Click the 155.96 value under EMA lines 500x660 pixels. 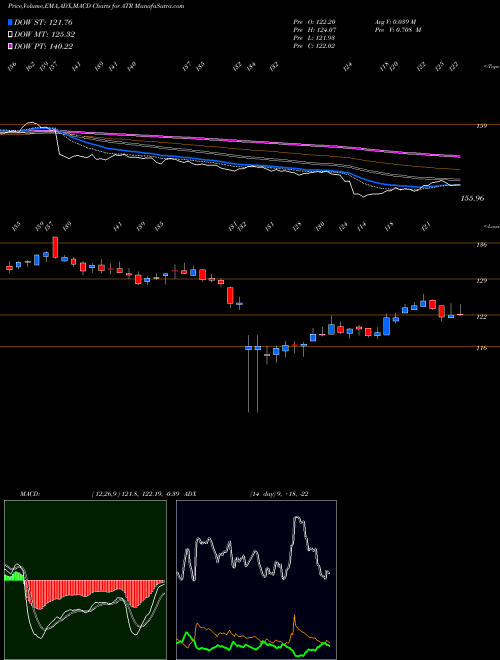click(x=472, y=198)
